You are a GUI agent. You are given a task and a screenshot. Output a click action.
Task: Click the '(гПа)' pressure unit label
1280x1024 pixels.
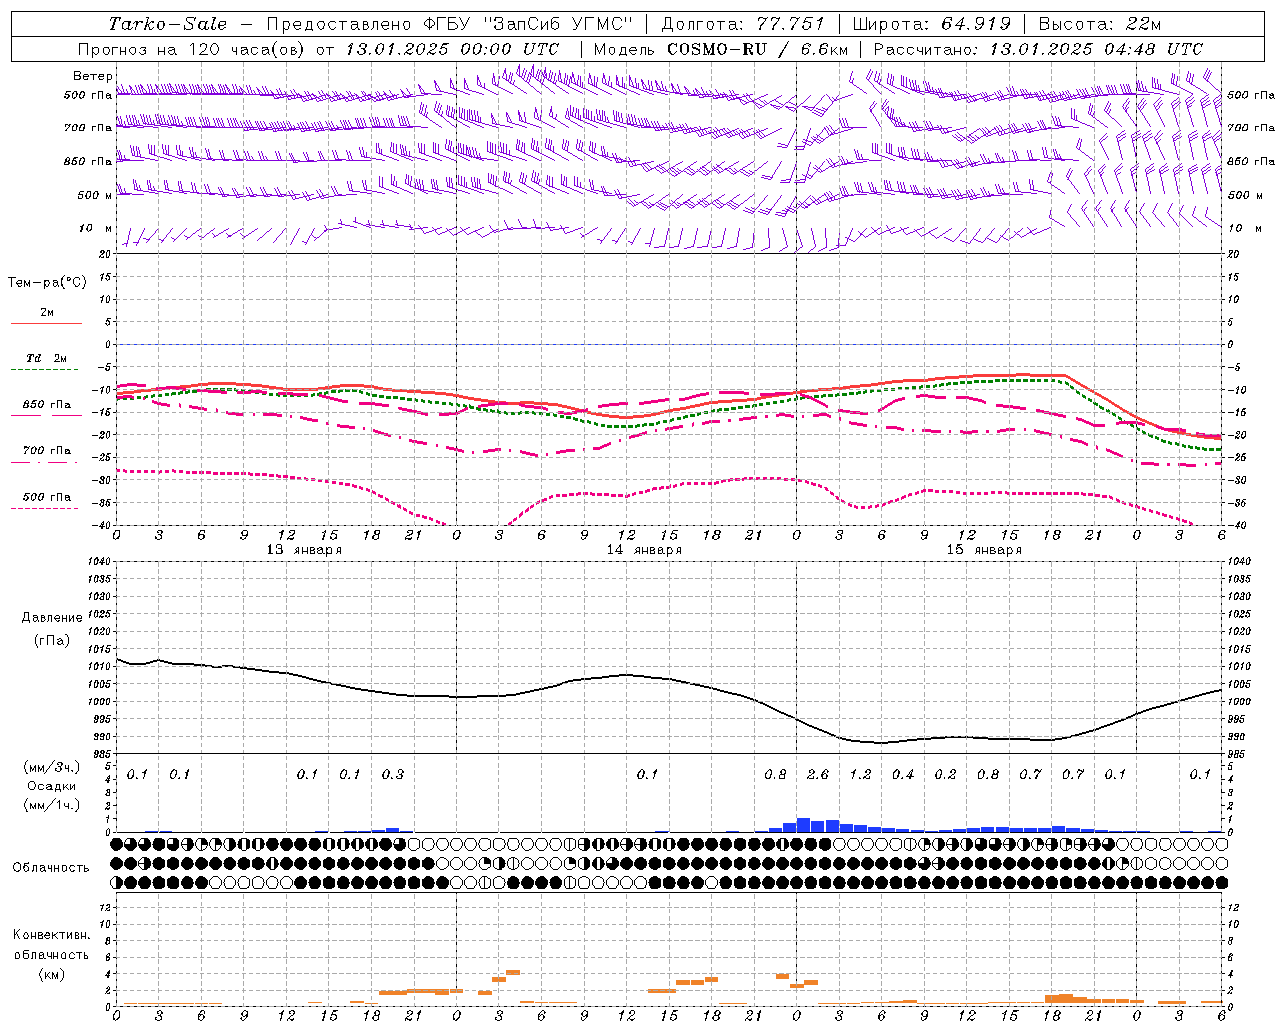[x=52, y=641]
